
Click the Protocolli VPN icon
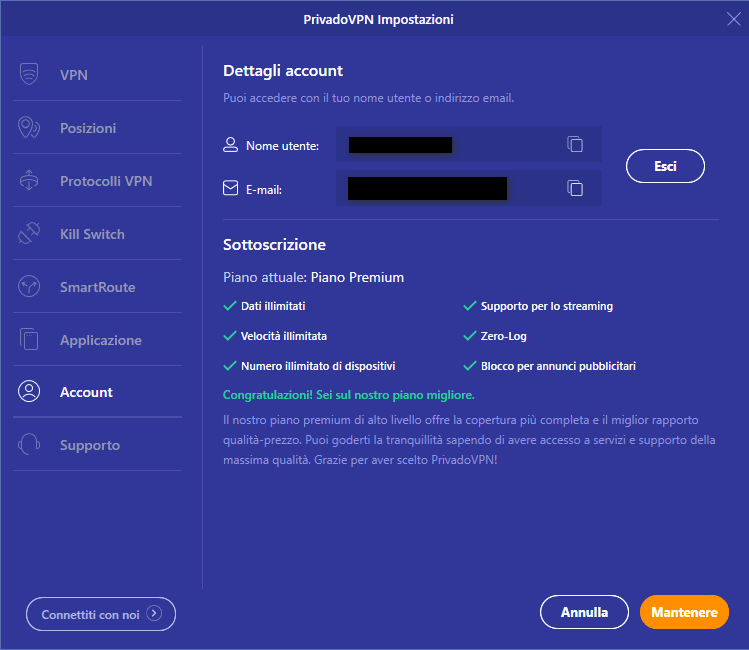pos(29,181)
